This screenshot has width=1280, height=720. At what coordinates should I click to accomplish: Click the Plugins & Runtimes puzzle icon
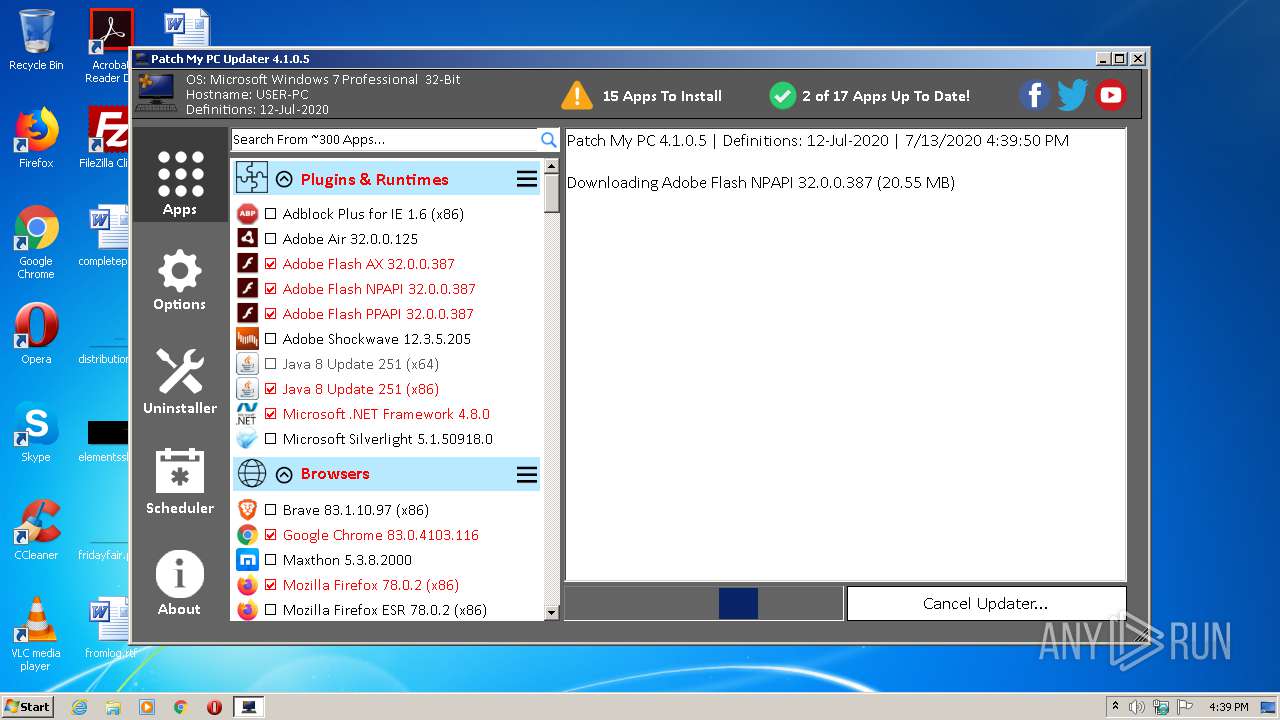252,178
